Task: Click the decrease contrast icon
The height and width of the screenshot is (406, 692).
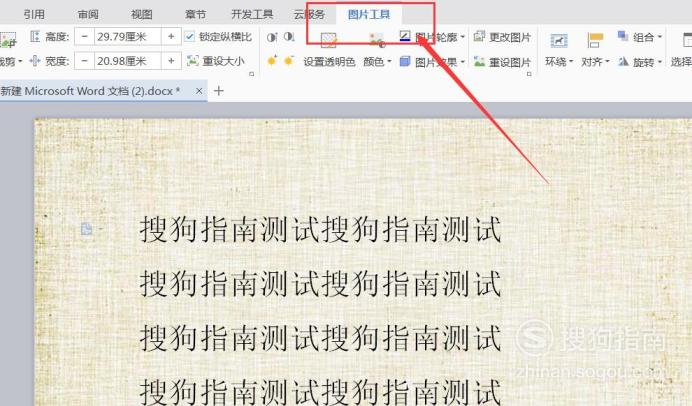Action: [289, 37]
